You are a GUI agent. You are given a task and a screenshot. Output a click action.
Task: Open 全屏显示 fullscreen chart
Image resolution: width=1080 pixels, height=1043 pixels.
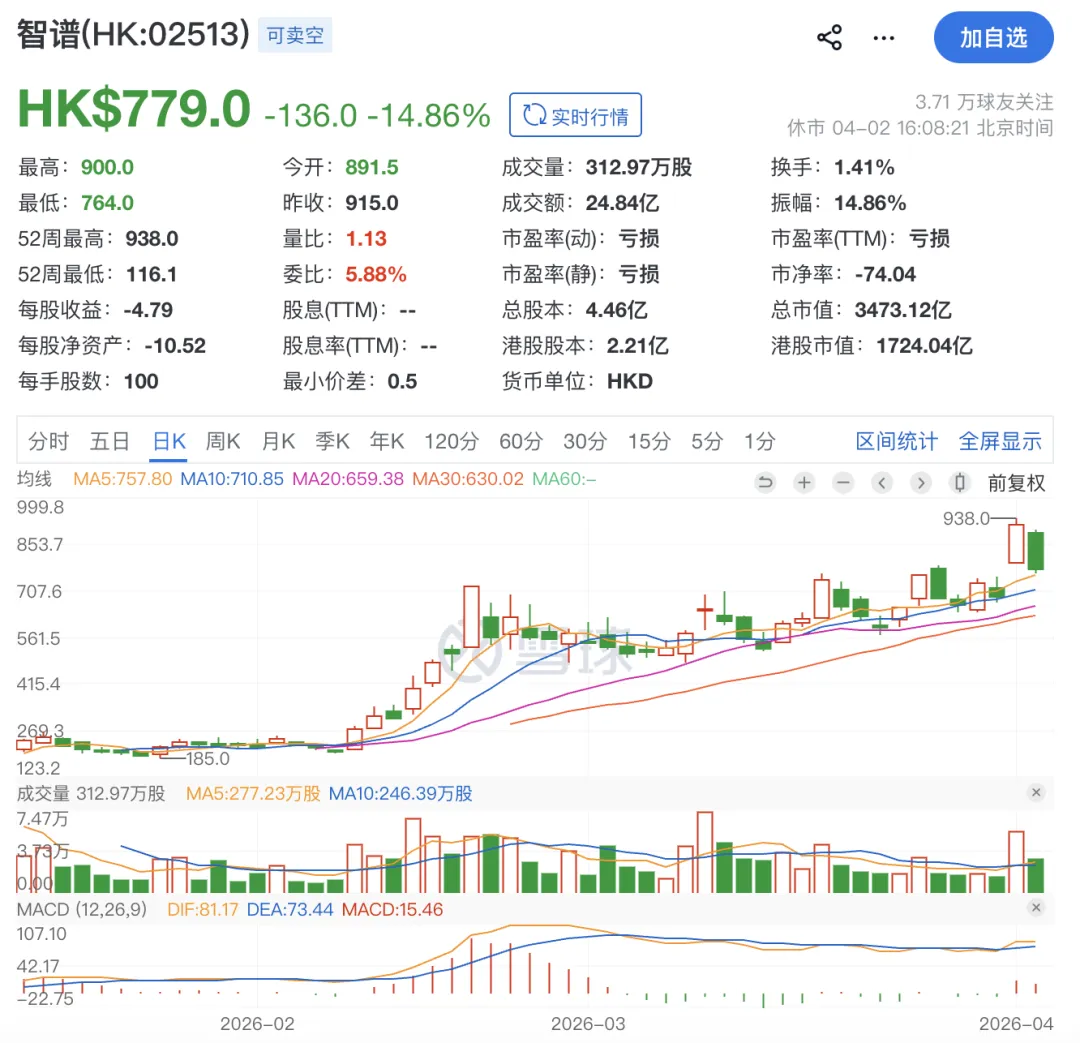coord(1000,441)
